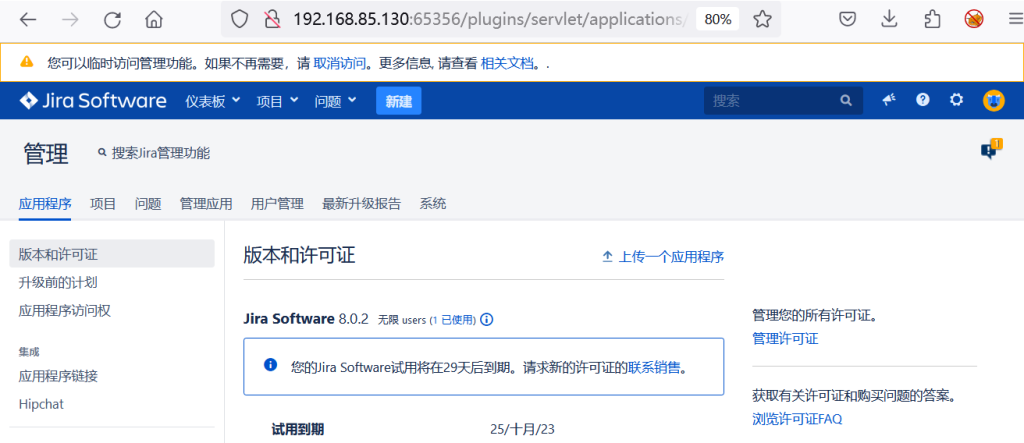Viewport: 1024px width, 443px height.
Task: Open 应用程序访问权 in the sidebar
Action: 65,311
